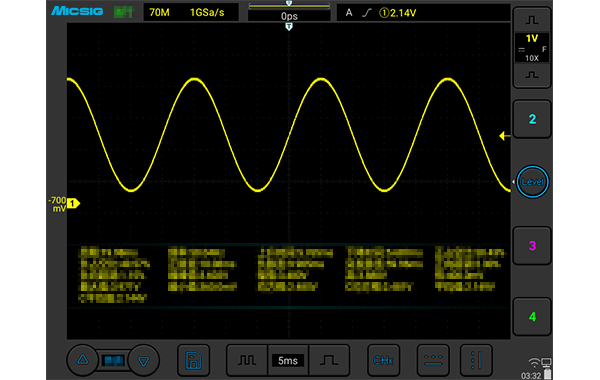Increase time base with single-pulse icon
This screenshot has width=600, height=380.
(329, 360)
